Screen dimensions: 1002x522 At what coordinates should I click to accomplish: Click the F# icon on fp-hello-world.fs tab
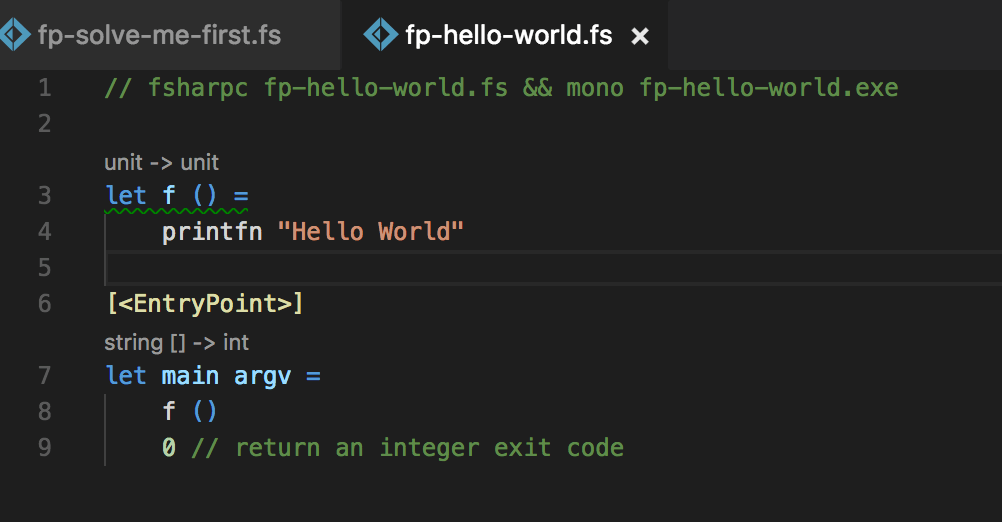(x=381, y=36)
